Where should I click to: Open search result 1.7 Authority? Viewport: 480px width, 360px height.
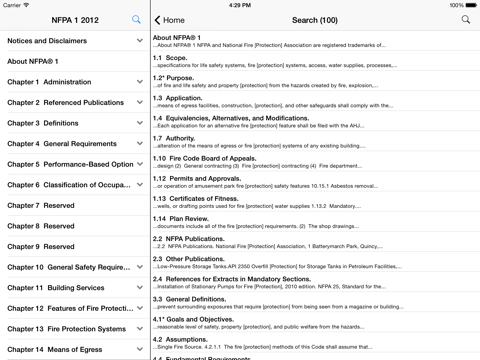(x=315, y=142)
